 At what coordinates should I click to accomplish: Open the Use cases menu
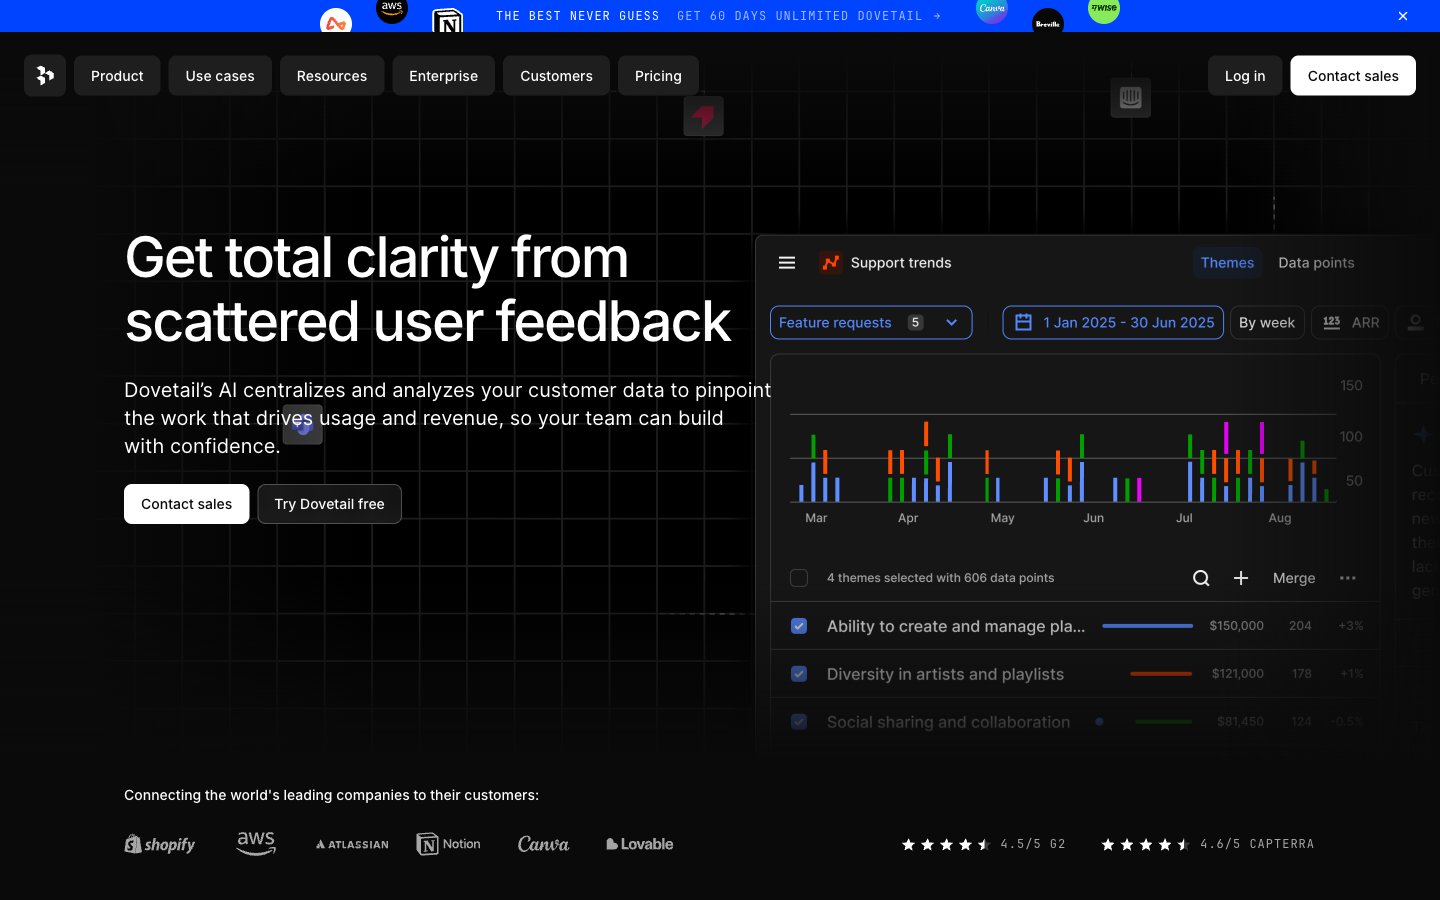click(220, 76)
